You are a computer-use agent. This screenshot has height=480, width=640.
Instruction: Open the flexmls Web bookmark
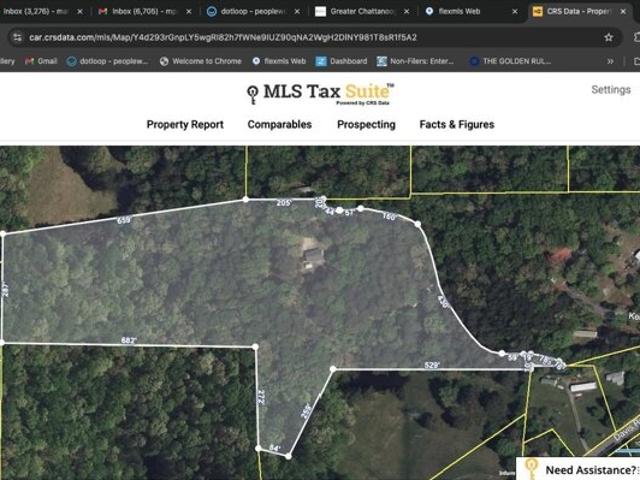[278, 61]
